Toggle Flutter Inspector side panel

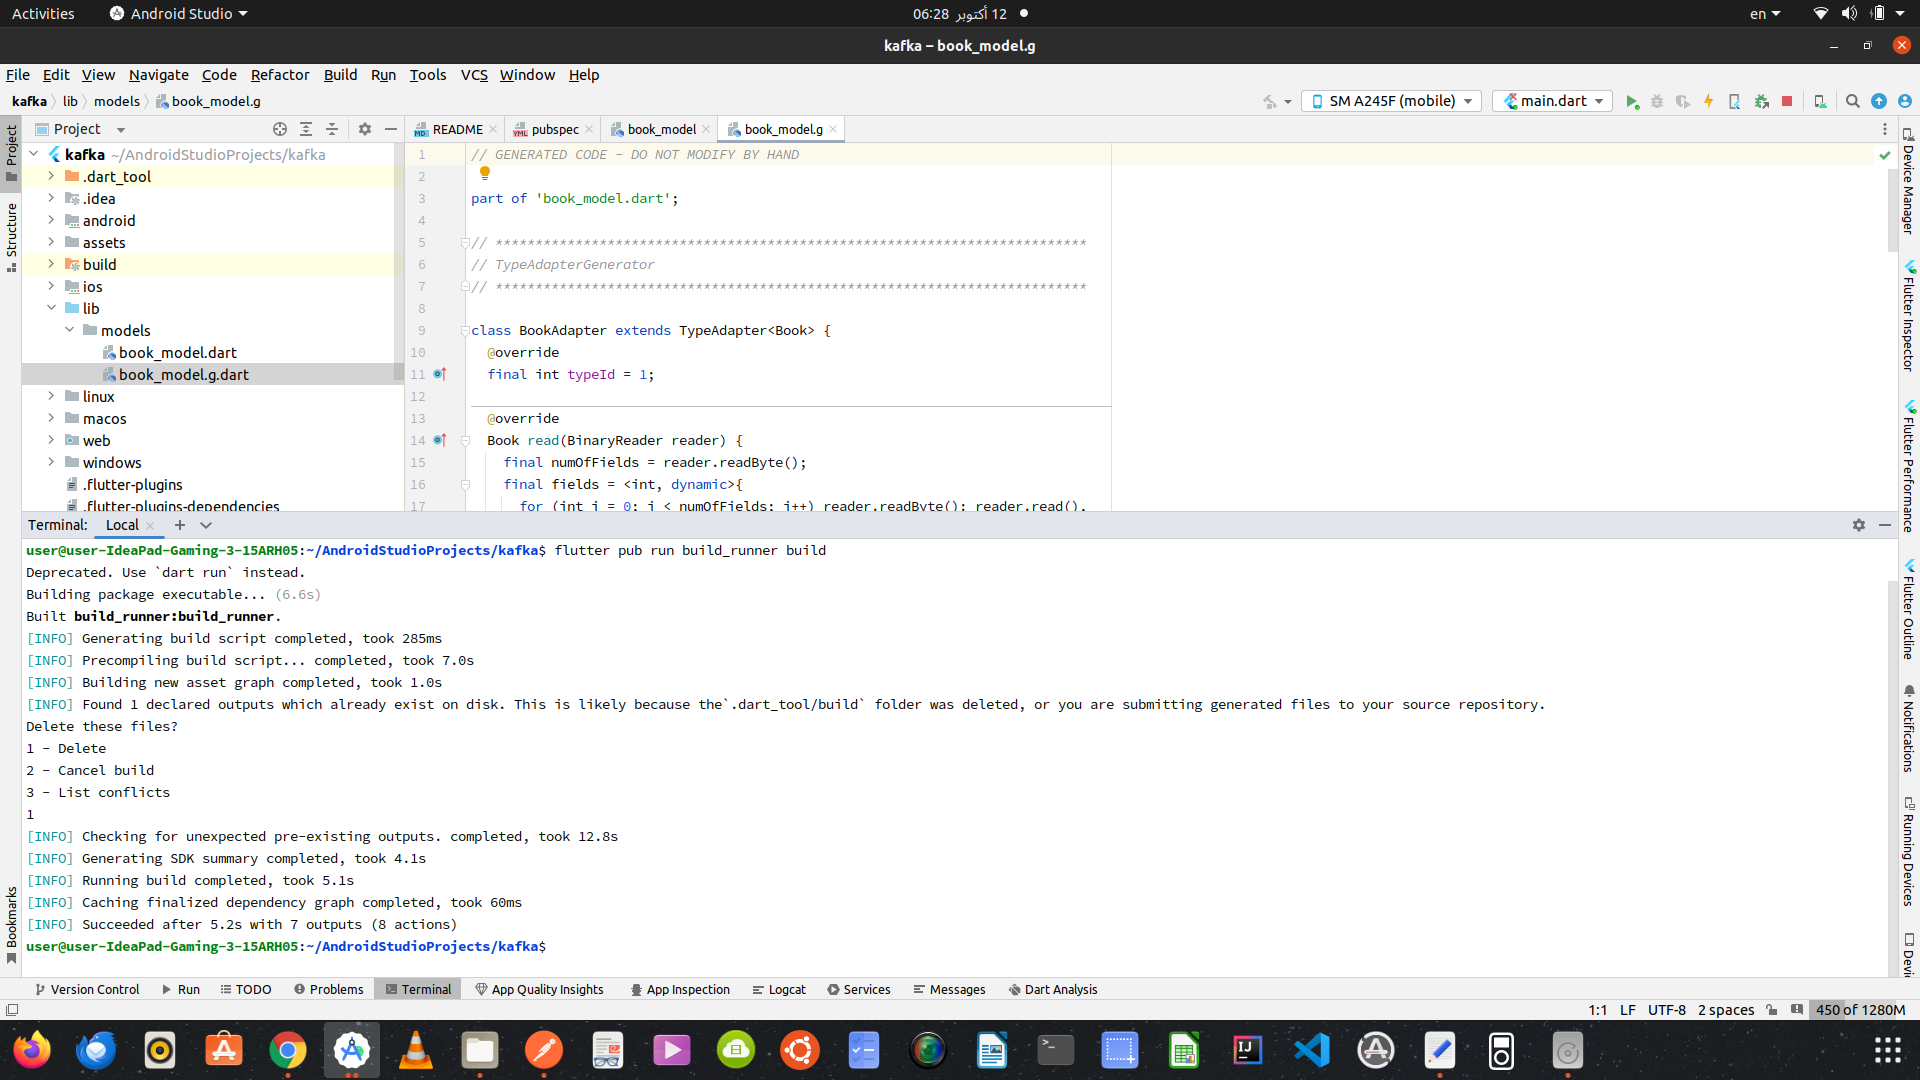pyautogui.click(x=1909, y=317)
